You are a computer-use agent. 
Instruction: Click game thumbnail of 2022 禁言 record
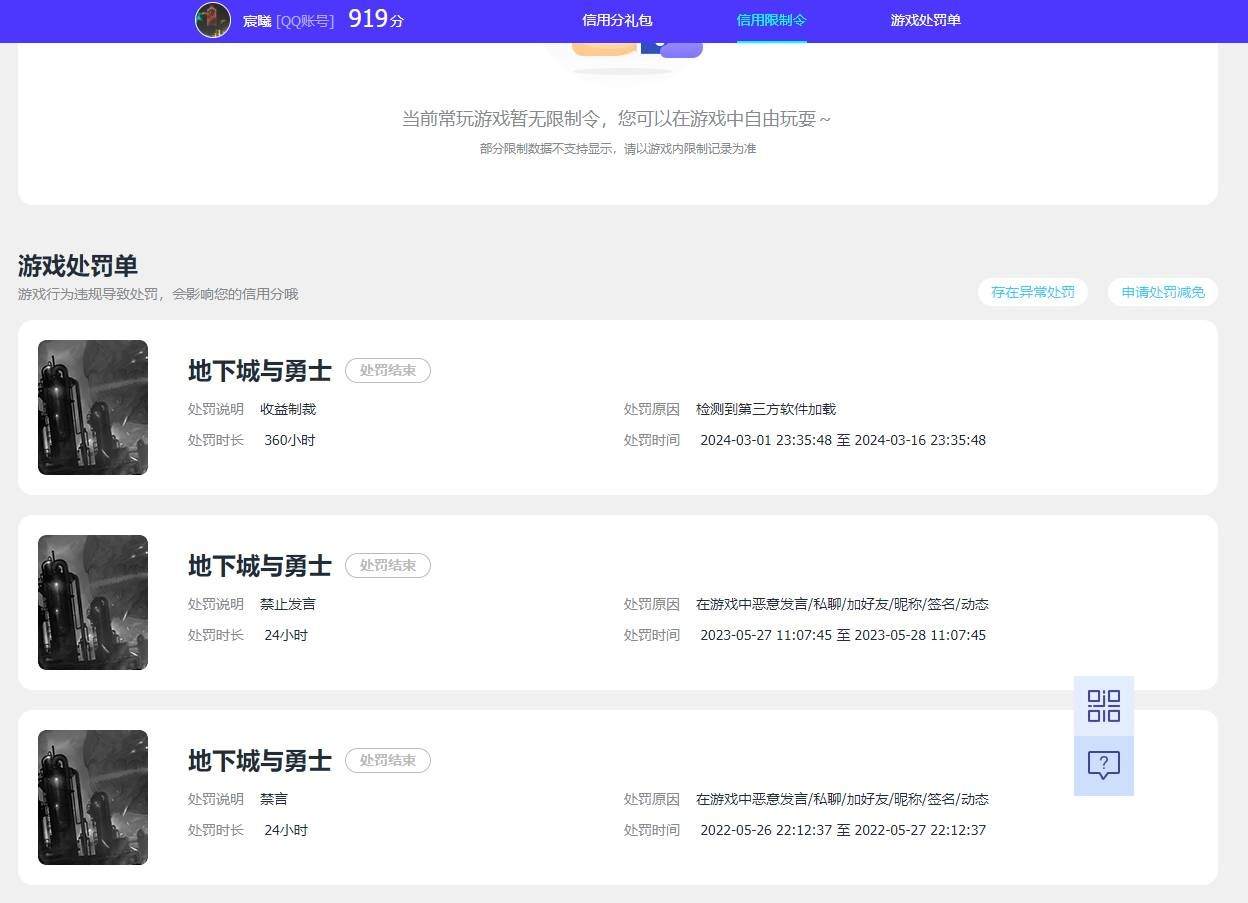pos(93,797)
